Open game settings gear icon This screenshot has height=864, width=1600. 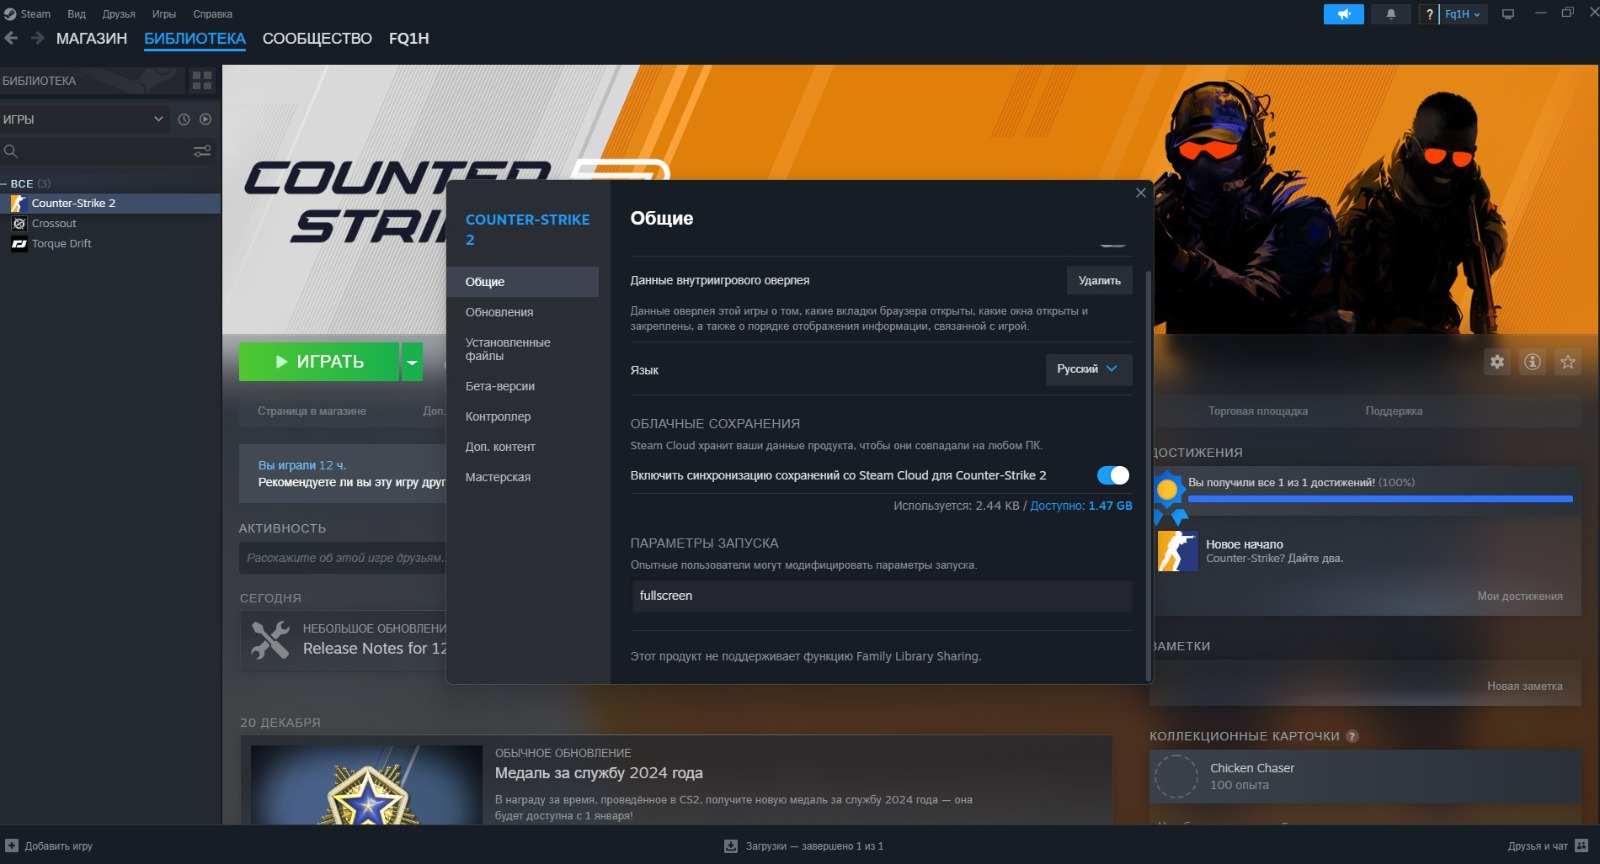point(1497,362)
